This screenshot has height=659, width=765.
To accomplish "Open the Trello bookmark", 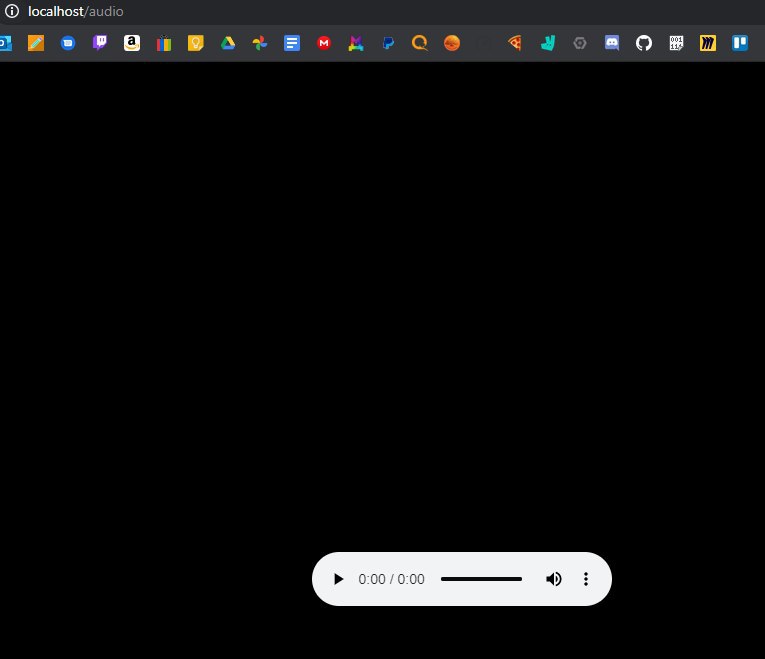I will tap(740, 43).
